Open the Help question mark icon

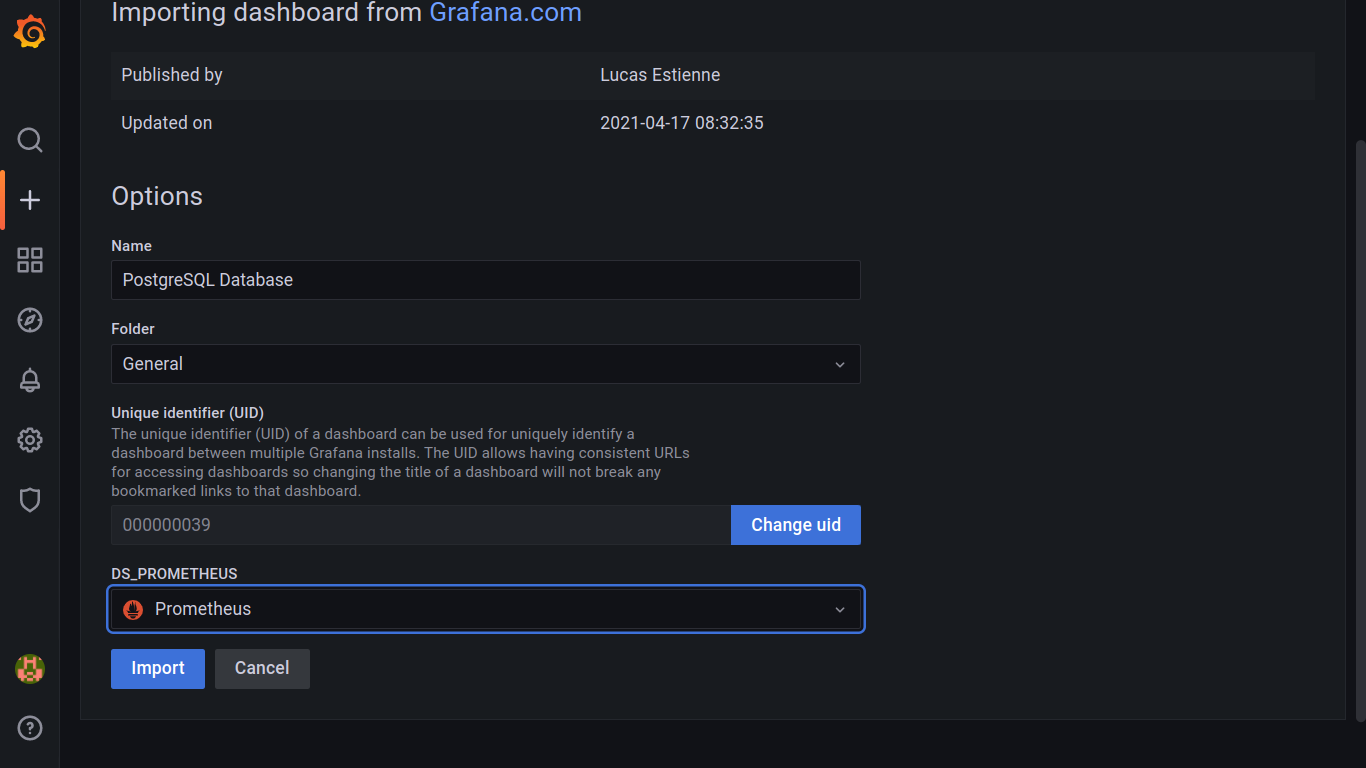pyautogui.click(x=30, y=728)
